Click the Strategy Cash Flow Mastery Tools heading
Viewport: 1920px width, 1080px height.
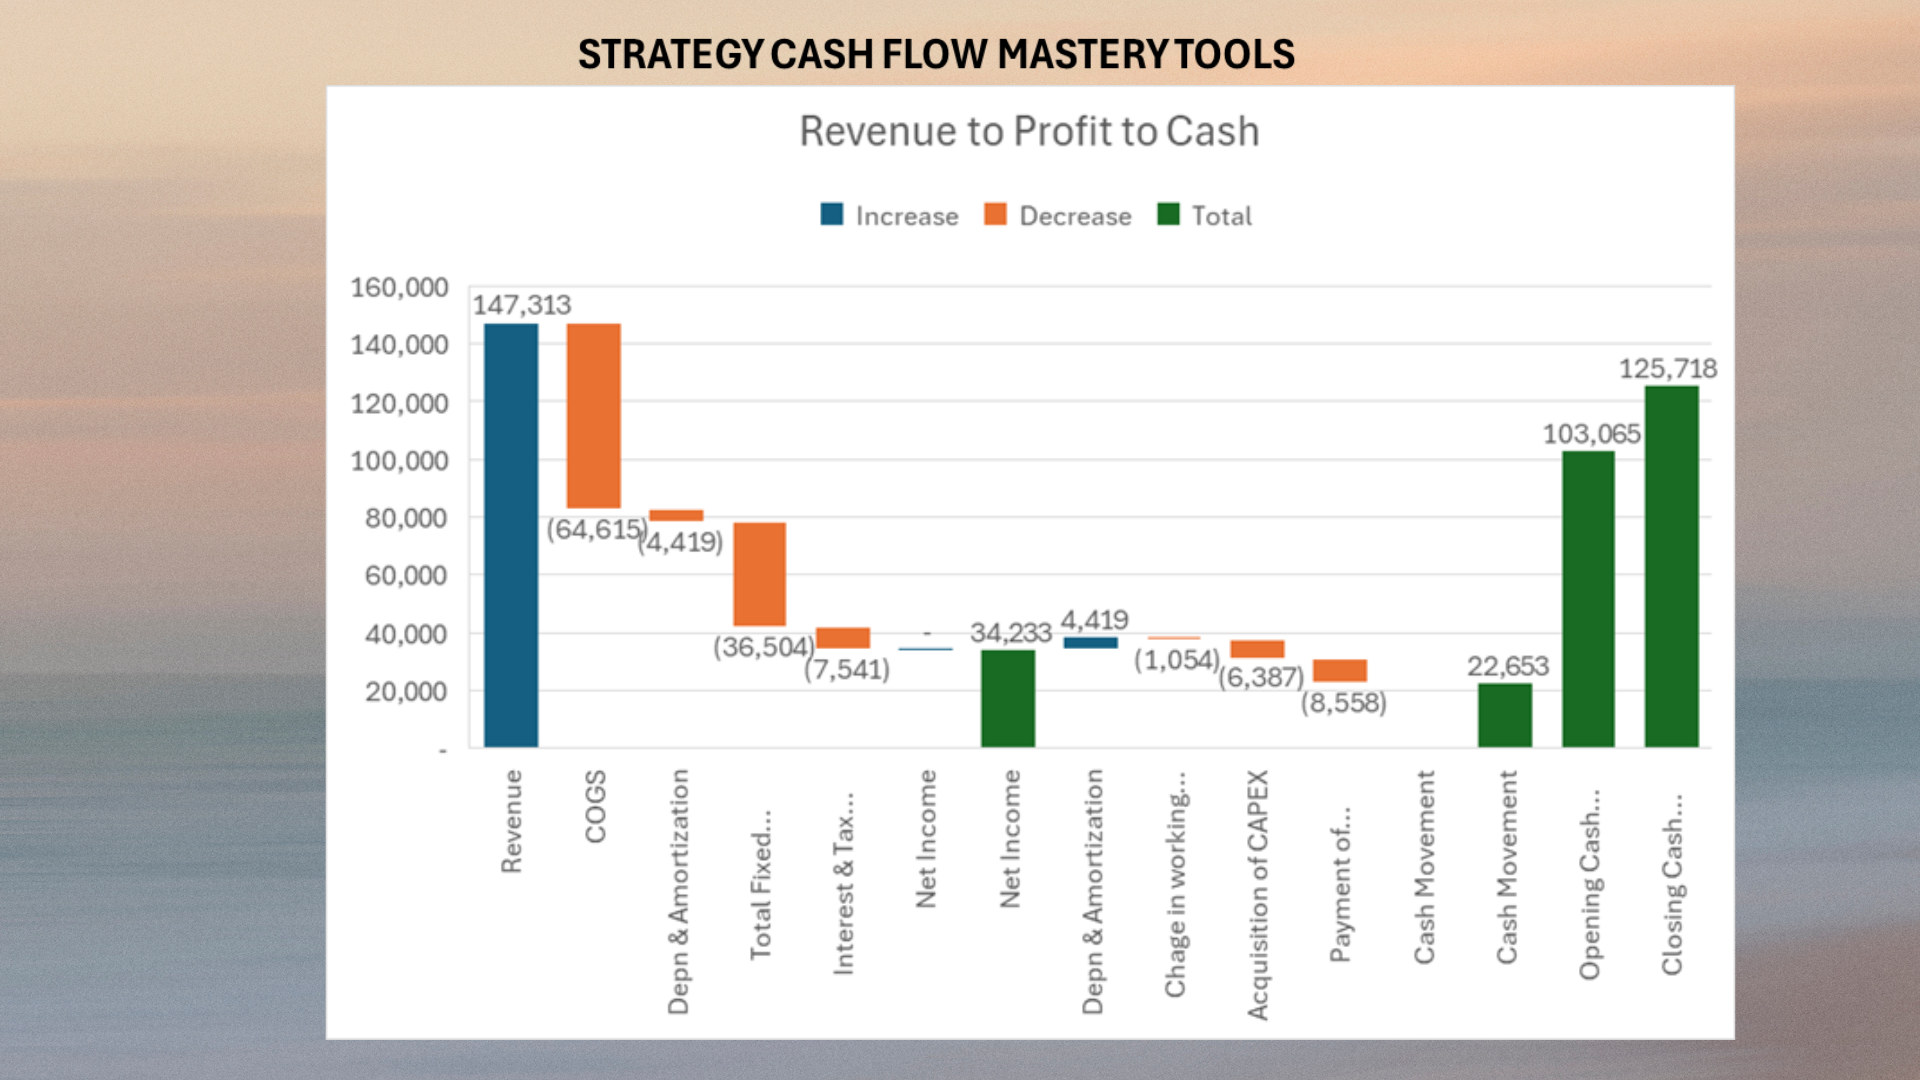pyautogui.click(x=936, y=54)
